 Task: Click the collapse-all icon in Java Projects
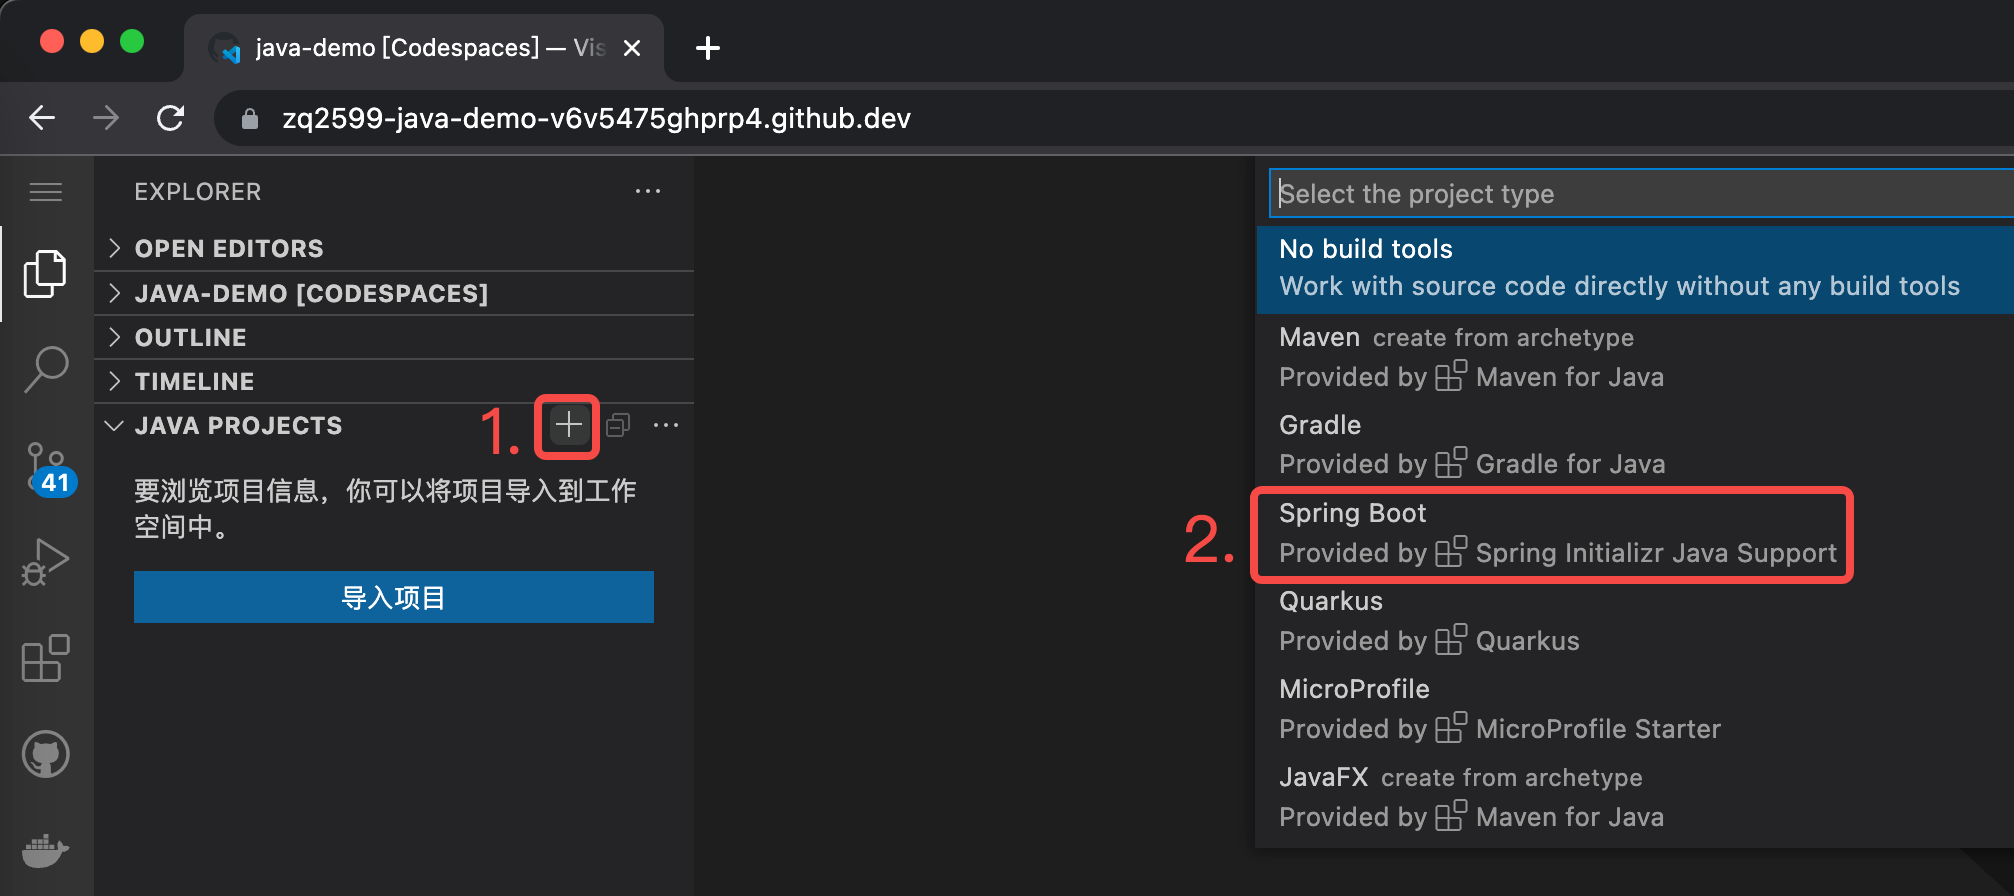click(618, 425)
